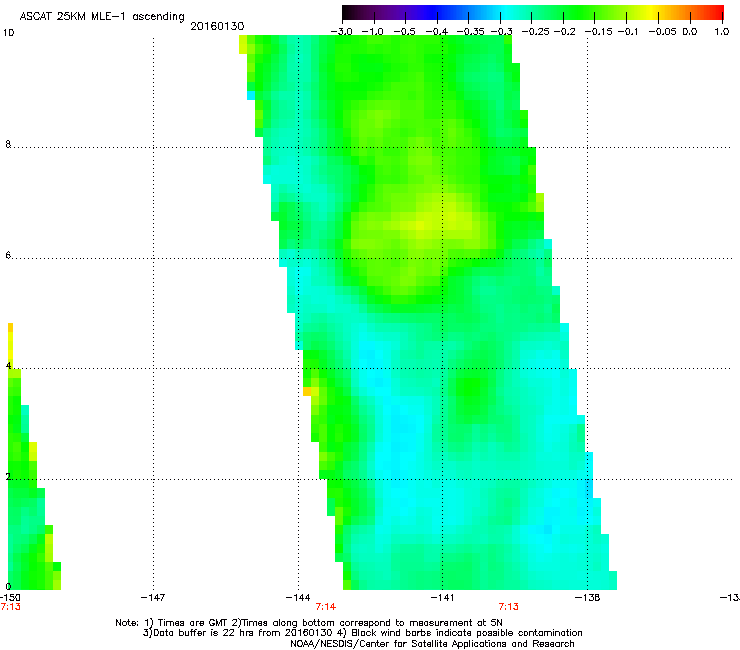This screenshot has height=650, width=740.
Task: Click the longitude axis label '-150'
Action: 10,598
